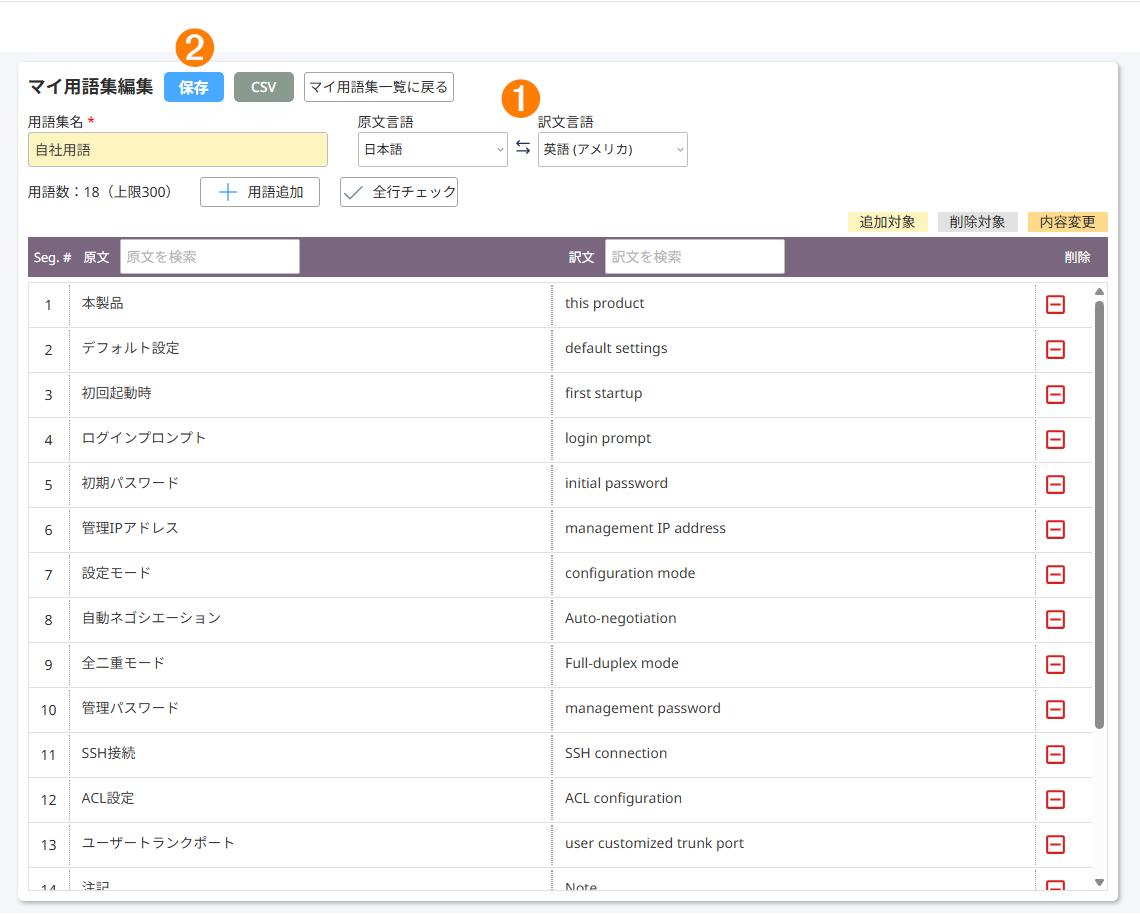Click the 訳文を検索 search box

695,257
